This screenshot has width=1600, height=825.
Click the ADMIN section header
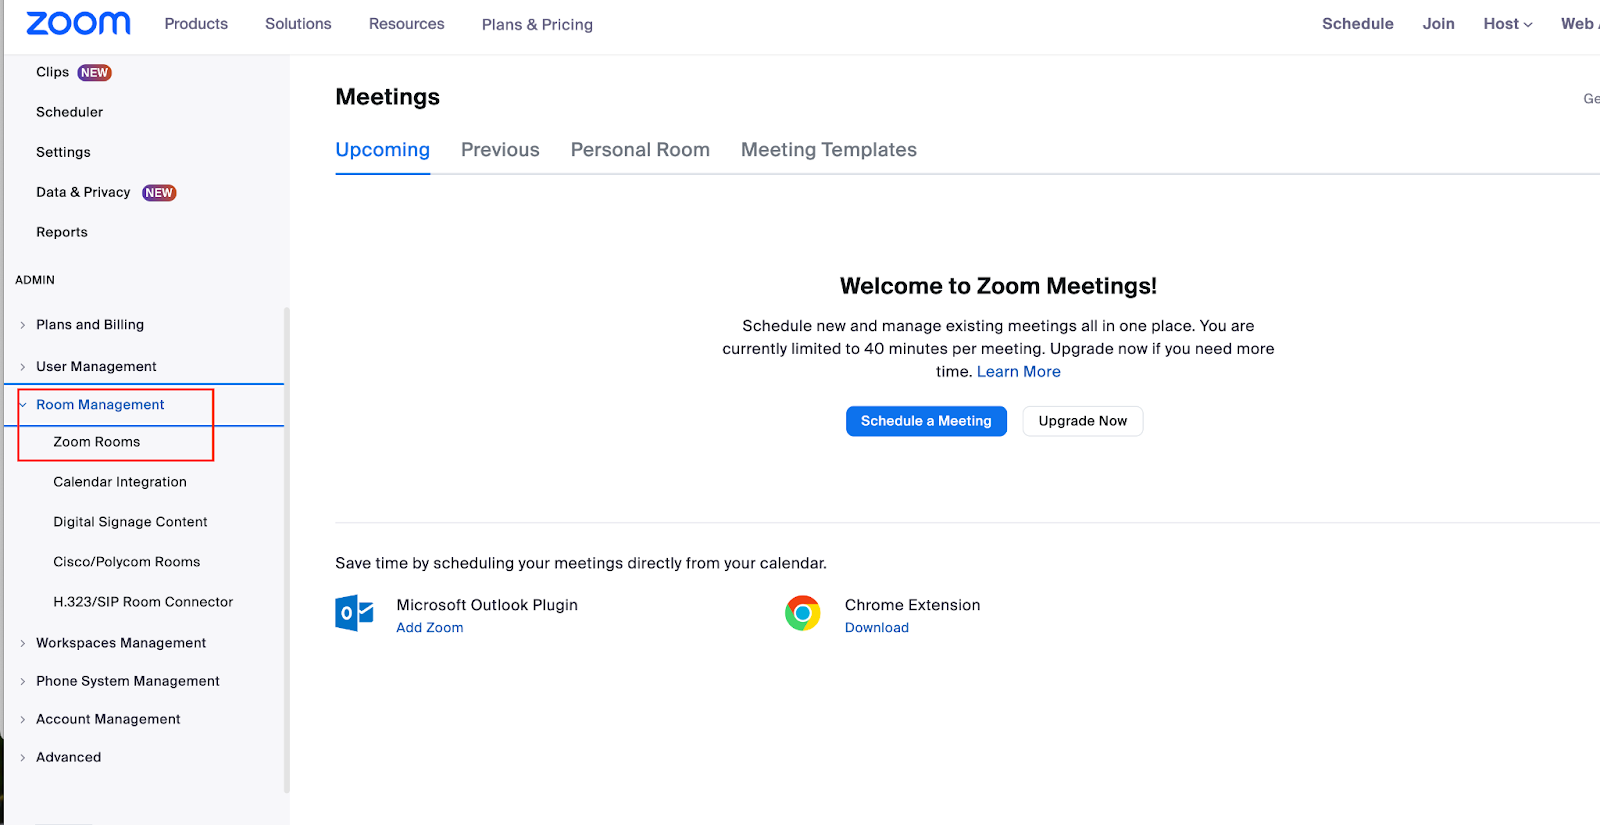(35, 280)
